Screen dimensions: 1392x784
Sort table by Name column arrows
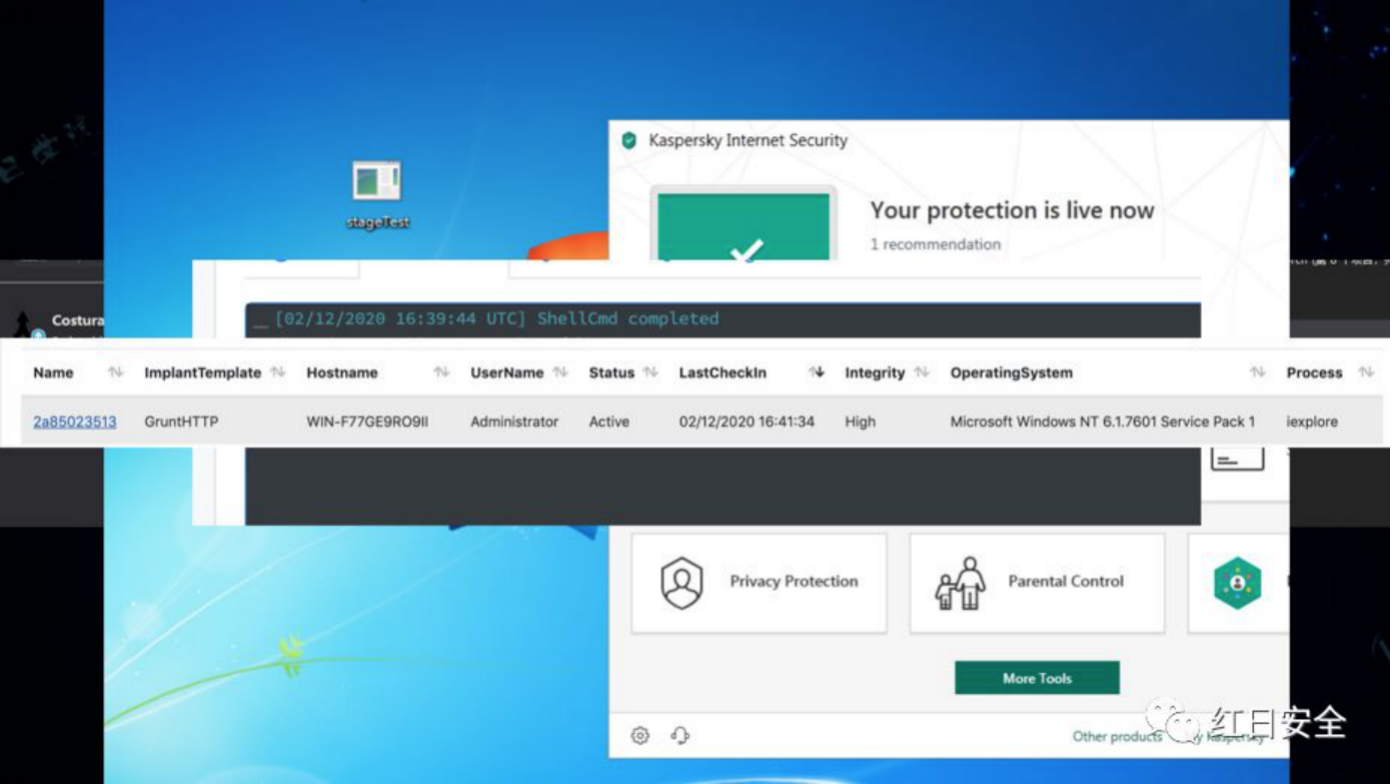(x=115, y=373)
